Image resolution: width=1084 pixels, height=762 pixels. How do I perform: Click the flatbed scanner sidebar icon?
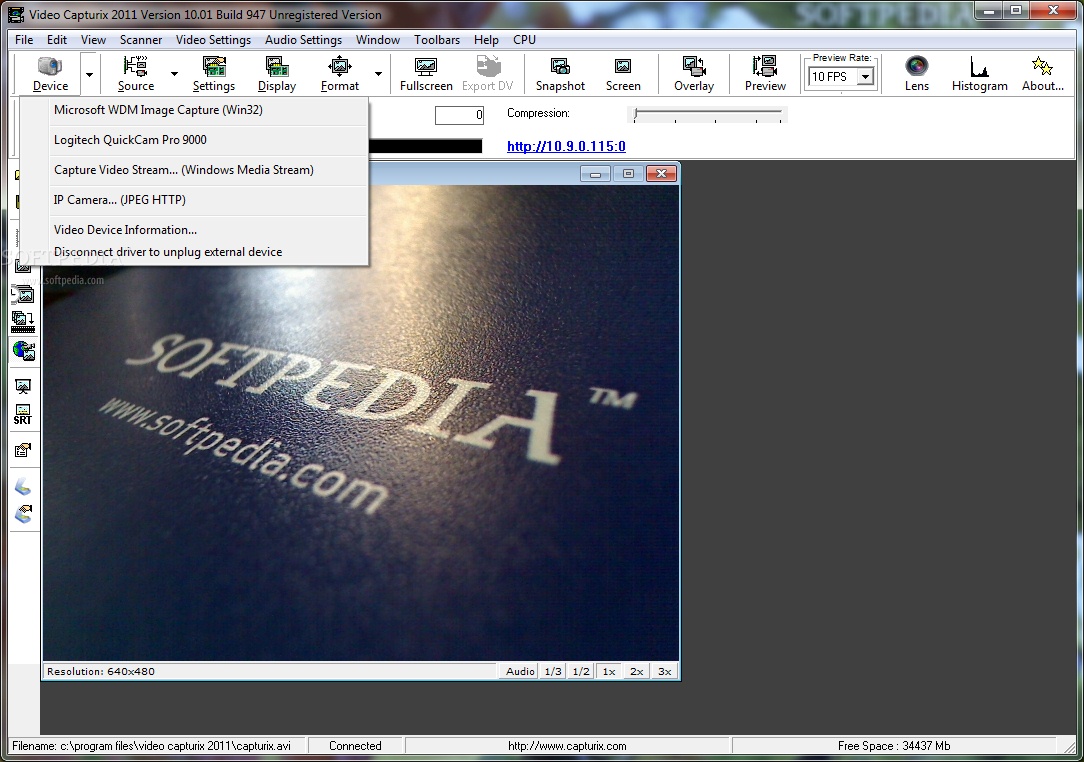pos(23,487)
